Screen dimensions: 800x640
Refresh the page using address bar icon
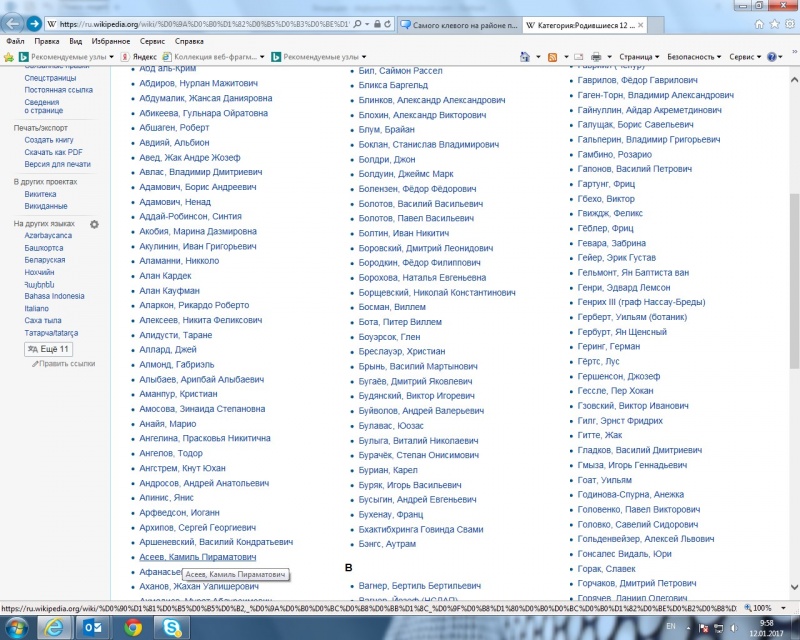tap(384, 23)
